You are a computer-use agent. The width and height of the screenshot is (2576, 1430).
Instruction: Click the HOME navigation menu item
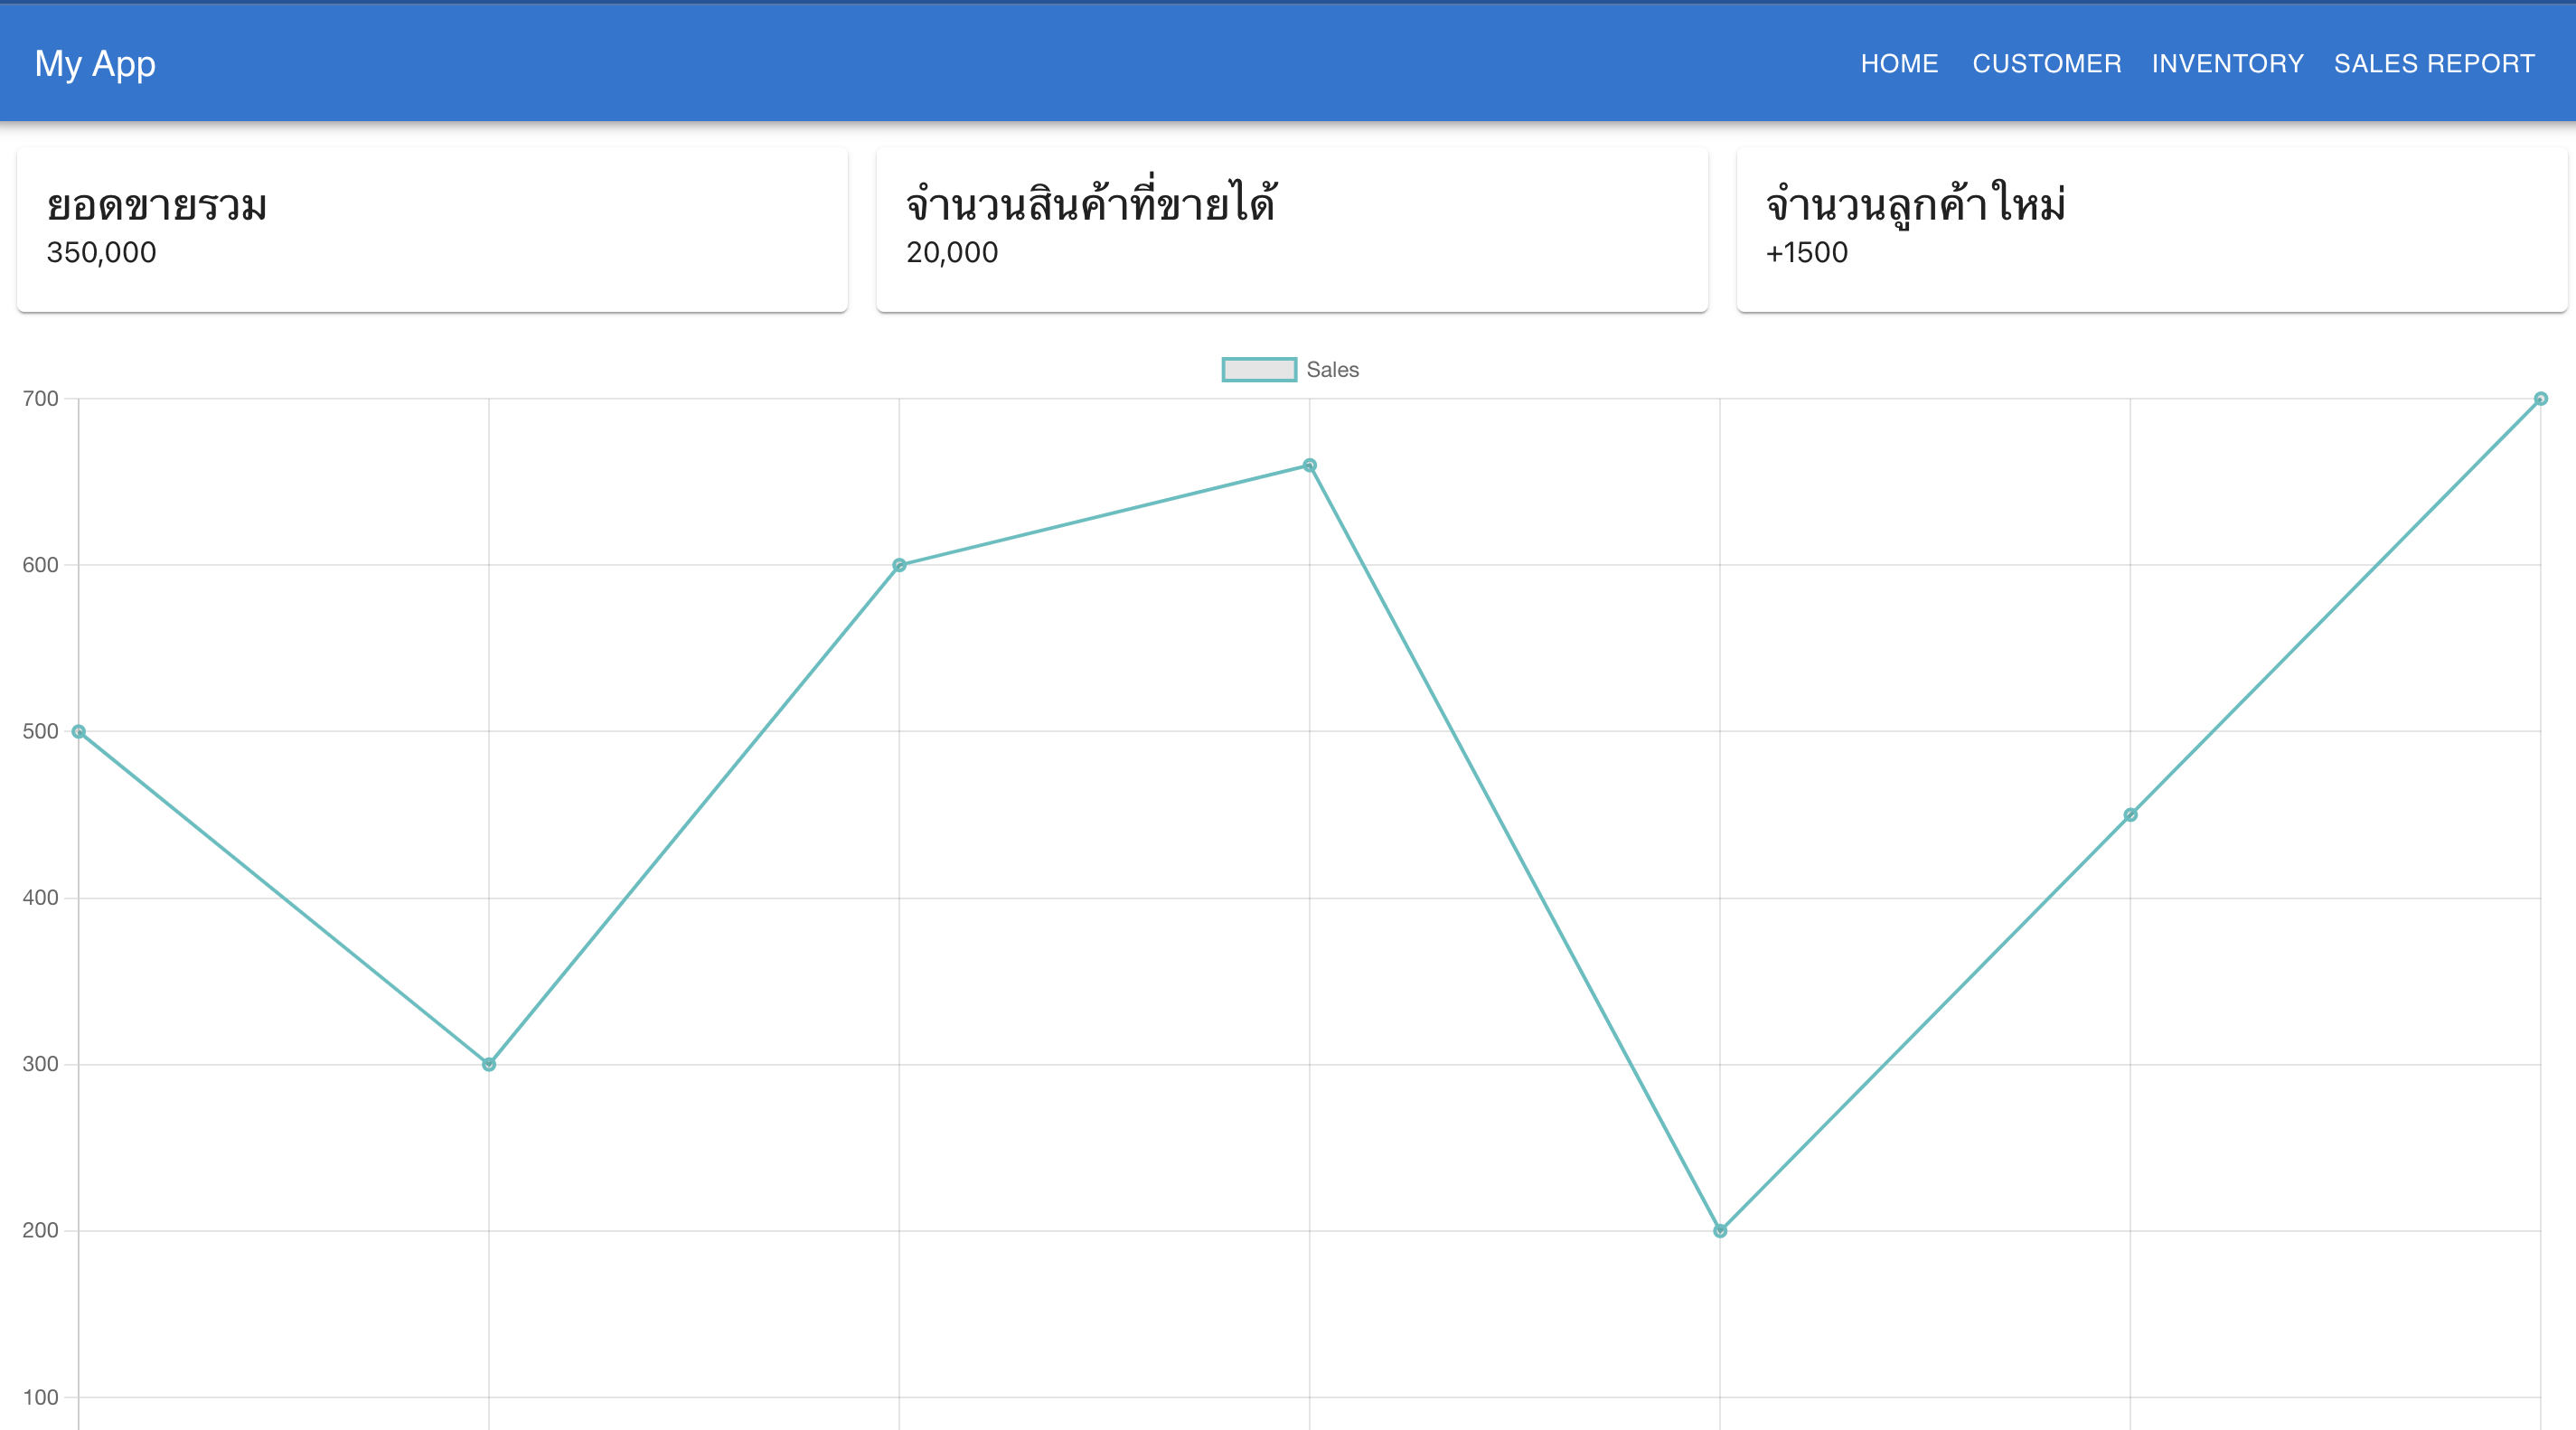[x=1898, y=63]
